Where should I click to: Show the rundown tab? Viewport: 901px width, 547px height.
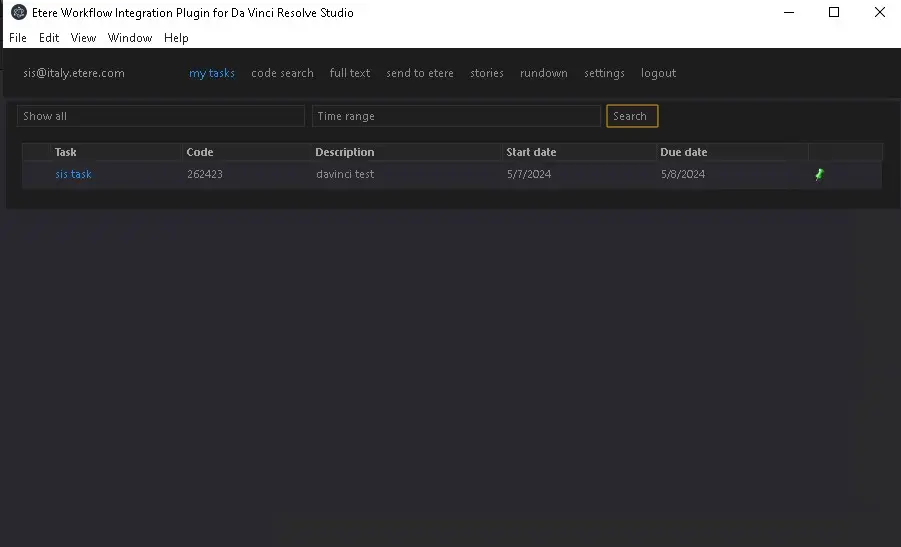544,73
